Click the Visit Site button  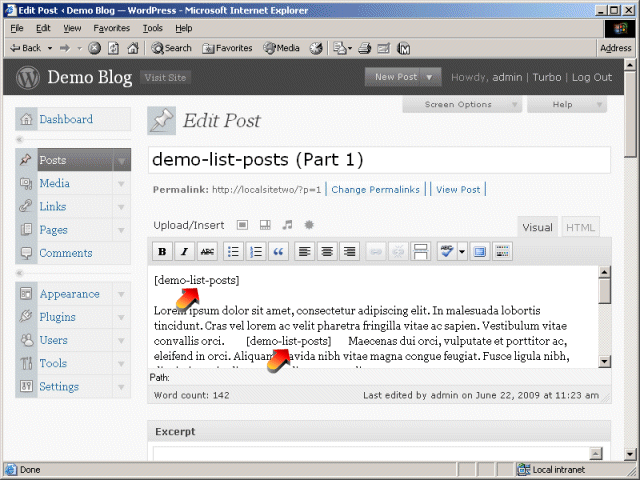pos(165,78)
